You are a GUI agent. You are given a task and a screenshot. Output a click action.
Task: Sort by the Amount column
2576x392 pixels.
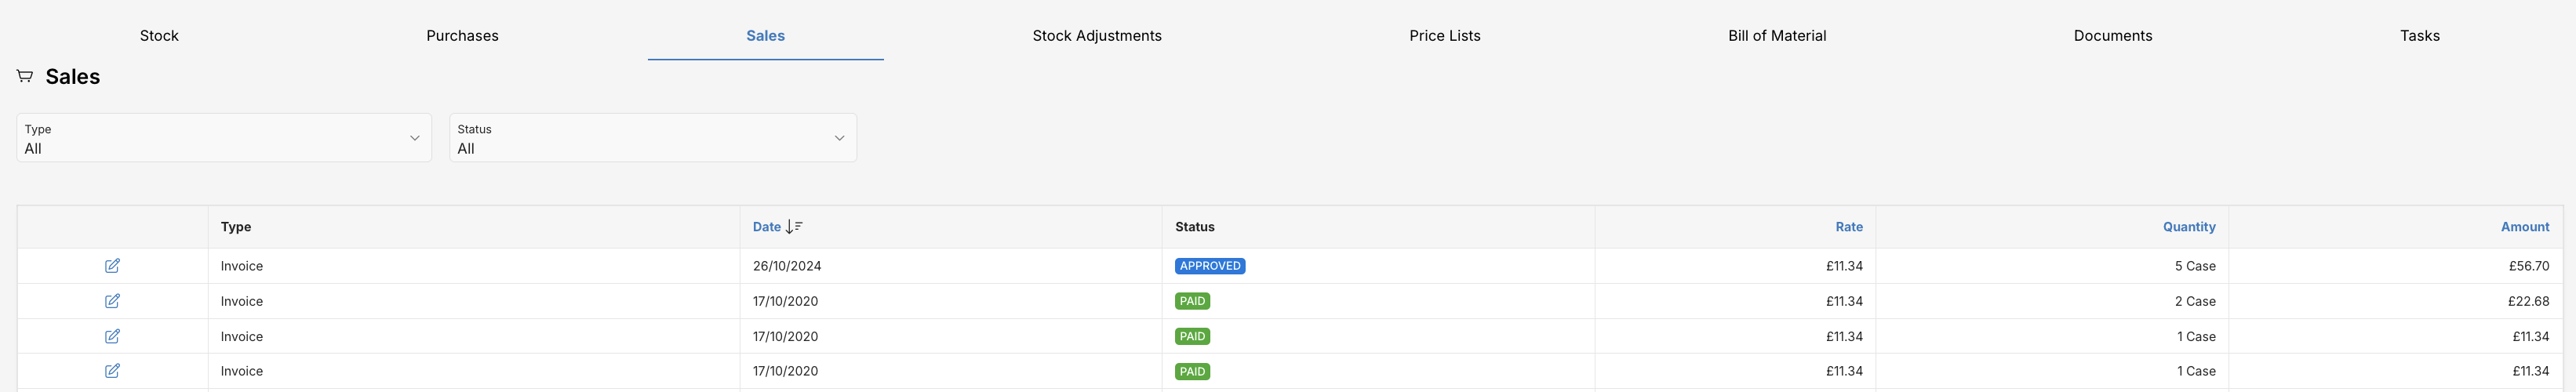click(x=2525, y=227)
